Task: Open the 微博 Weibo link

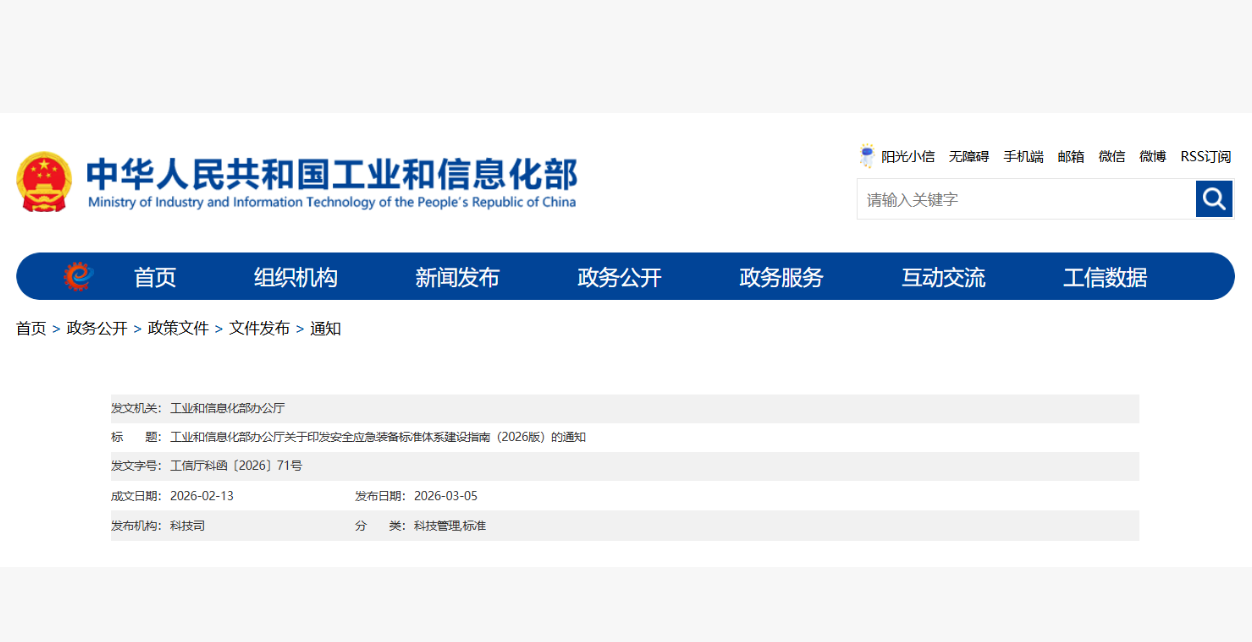Action: point(1151,156)
